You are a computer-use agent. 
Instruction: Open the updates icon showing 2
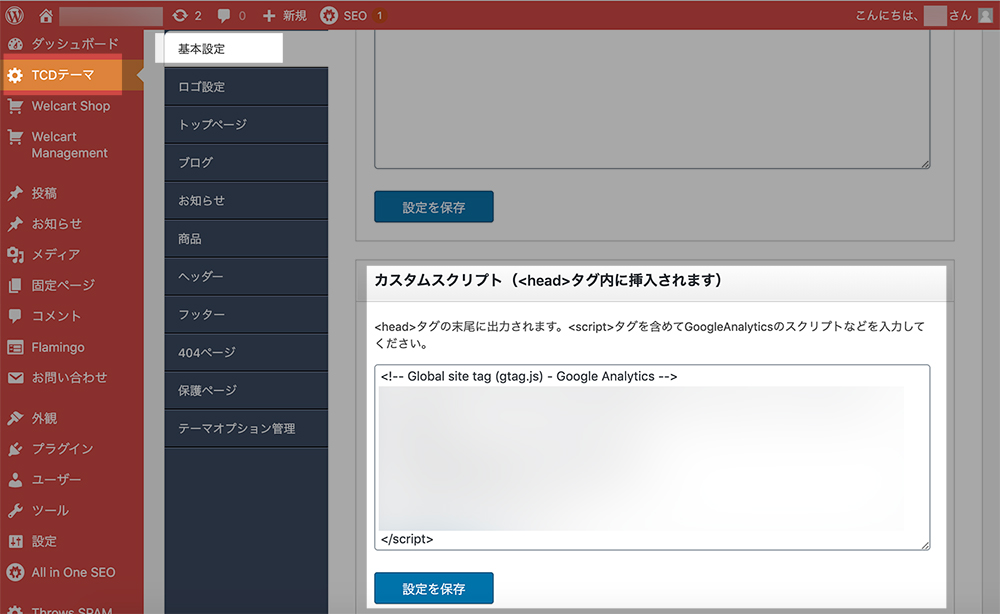pyautogui.click(x=180, y=15)
